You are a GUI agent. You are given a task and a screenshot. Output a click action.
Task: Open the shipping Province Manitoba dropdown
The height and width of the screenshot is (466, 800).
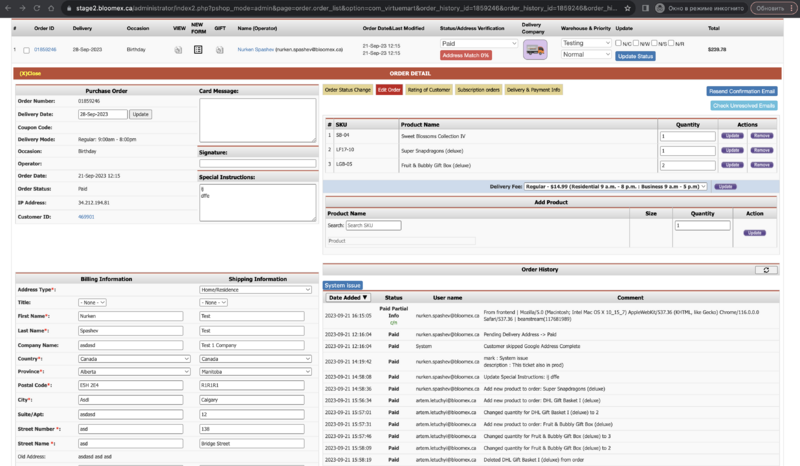click(256, 372)
